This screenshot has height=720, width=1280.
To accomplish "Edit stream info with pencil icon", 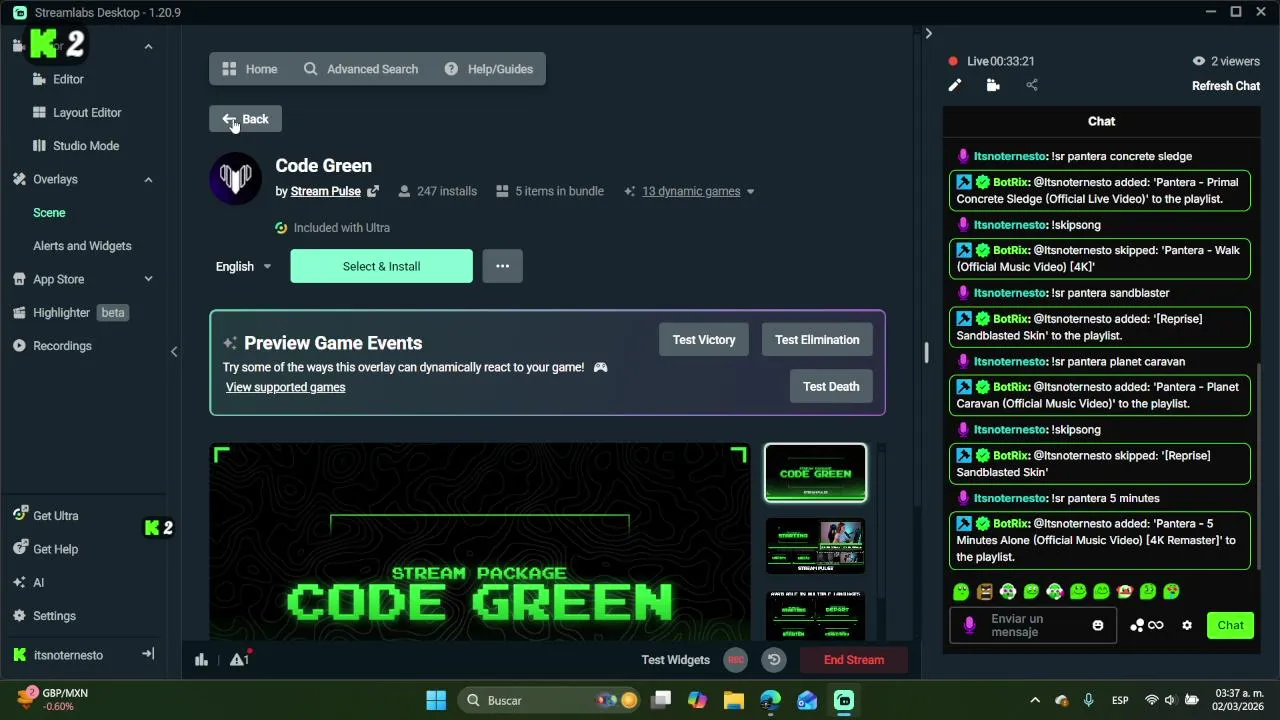I will 955,86.
